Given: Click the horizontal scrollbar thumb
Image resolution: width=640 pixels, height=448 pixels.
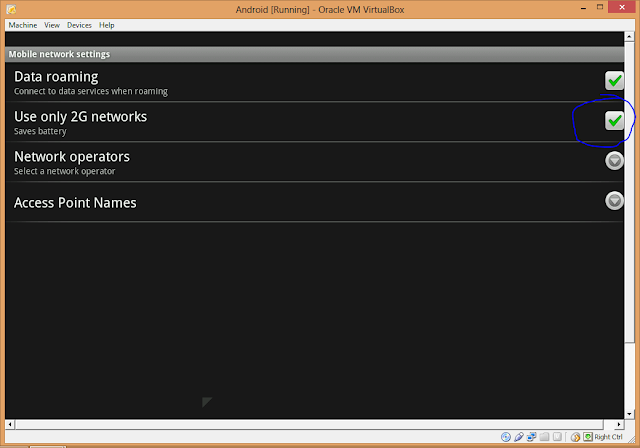Looking at the screenshot, I should pos(309,424).
